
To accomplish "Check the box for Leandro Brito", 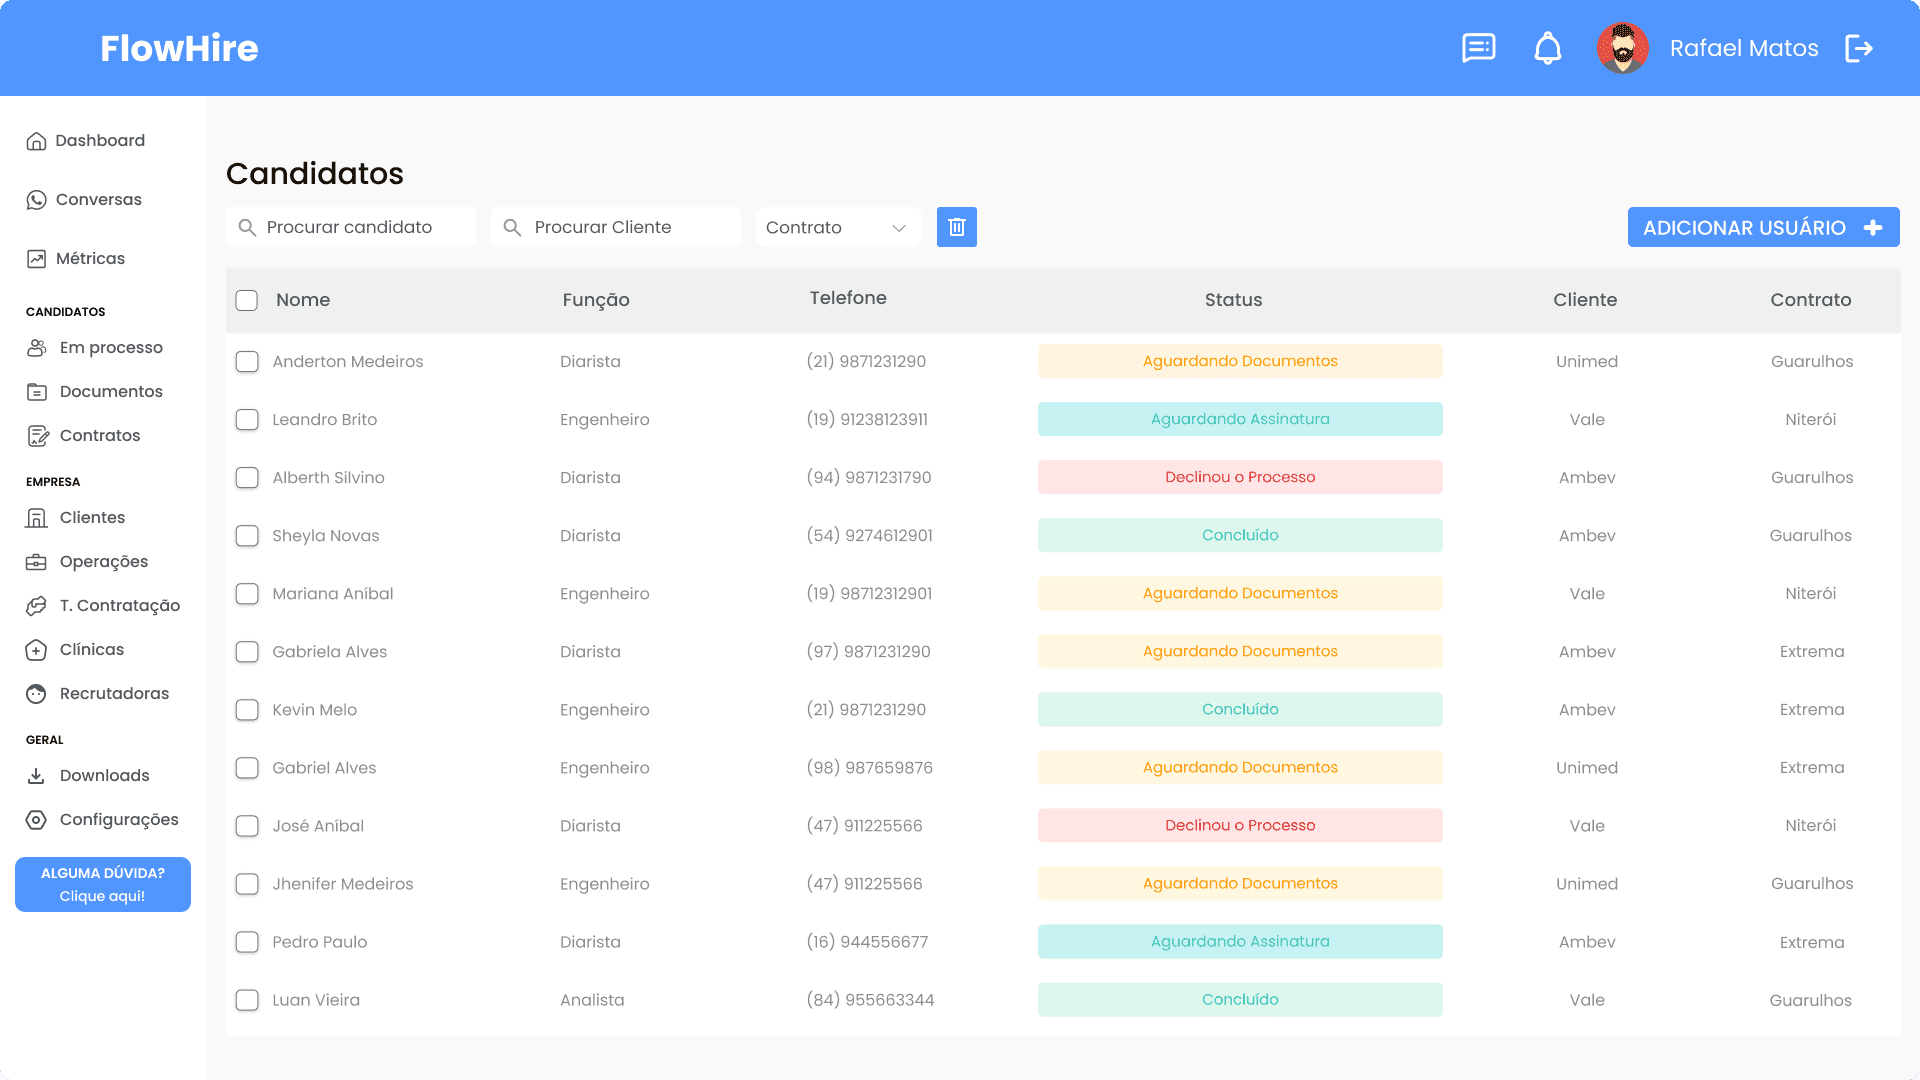I will (247, 420).
